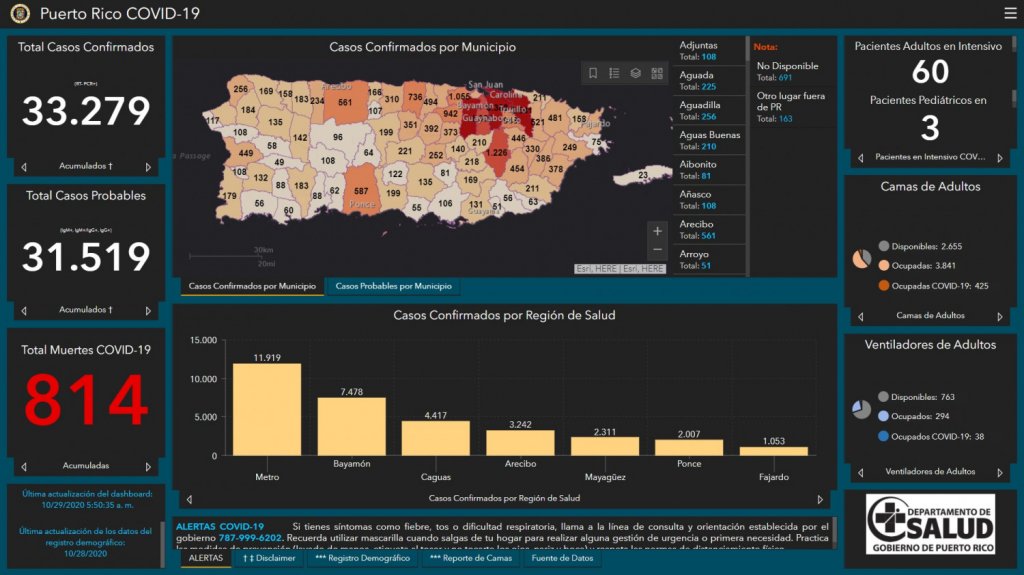The image size is (1024, 575).
Task: Go back on Total Muertes panel
Action: pyautogui.click(x=24, y=466)
